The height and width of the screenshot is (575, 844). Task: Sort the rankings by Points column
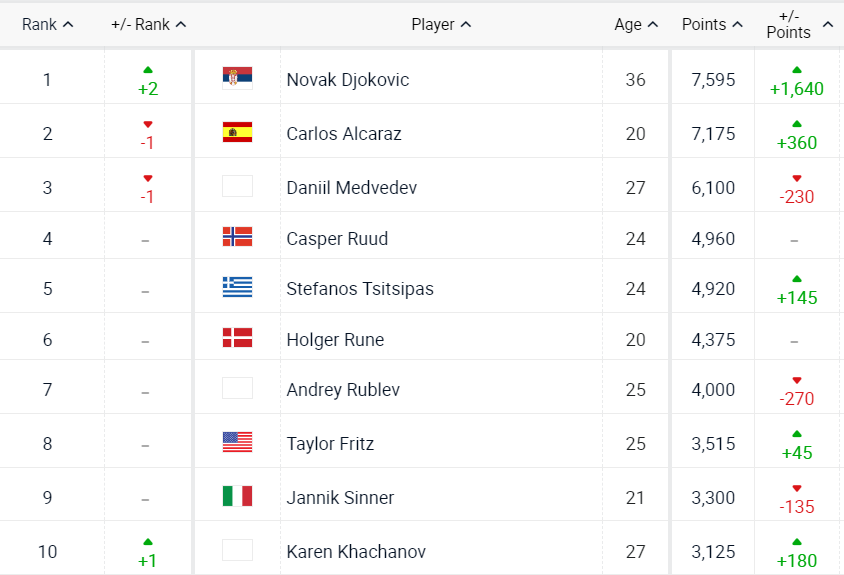tap(712, 24)
